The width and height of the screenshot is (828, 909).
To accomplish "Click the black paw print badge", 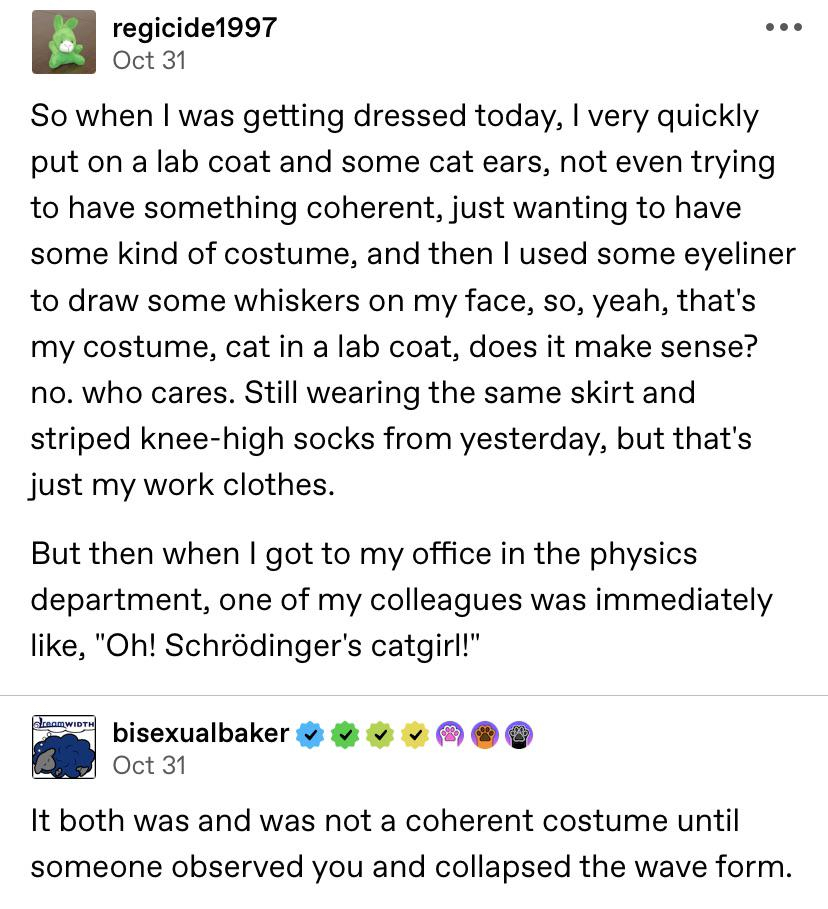I will (518, 734).
